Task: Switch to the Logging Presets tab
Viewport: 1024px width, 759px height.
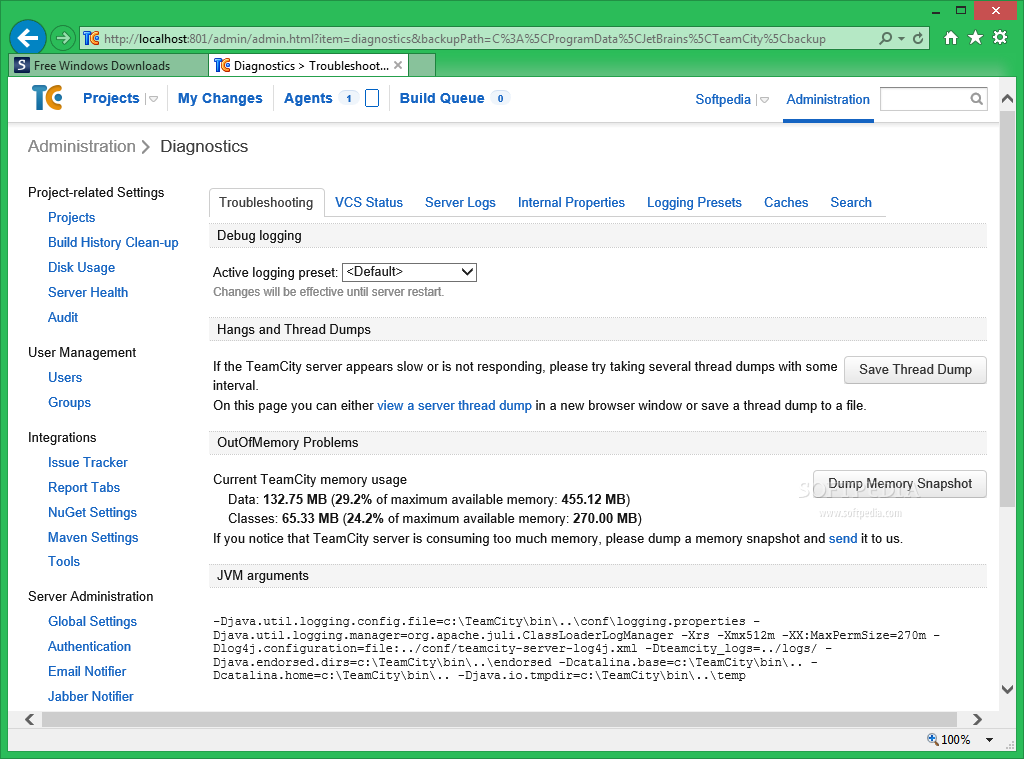Action: click(694, 202)
